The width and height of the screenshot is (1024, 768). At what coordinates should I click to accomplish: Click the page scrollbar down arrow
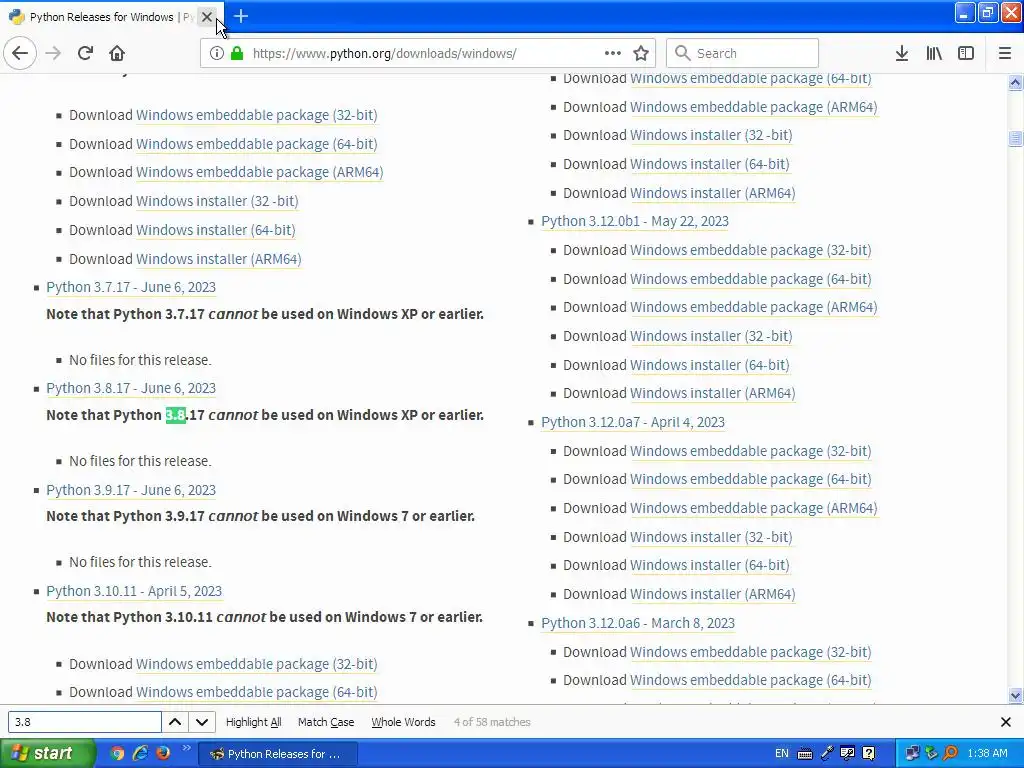tap(1015, 696)
